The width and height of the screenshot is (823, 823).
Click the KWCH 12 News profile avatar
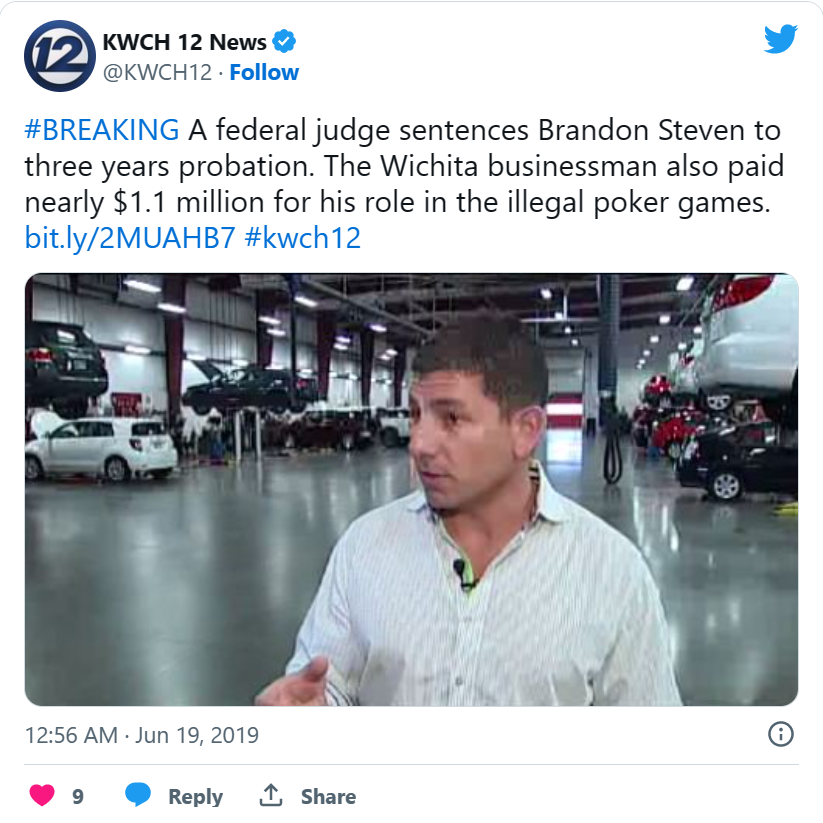[60, 56]
